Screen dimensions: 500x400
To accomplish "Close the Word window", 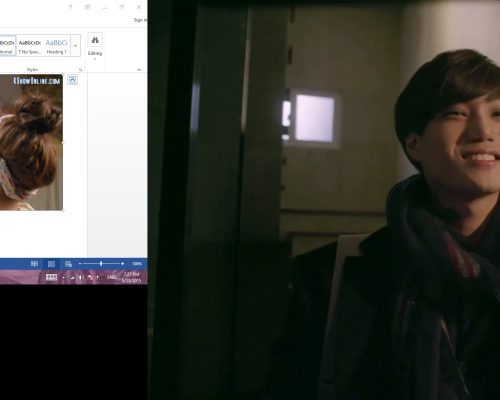I will point(139,7).
